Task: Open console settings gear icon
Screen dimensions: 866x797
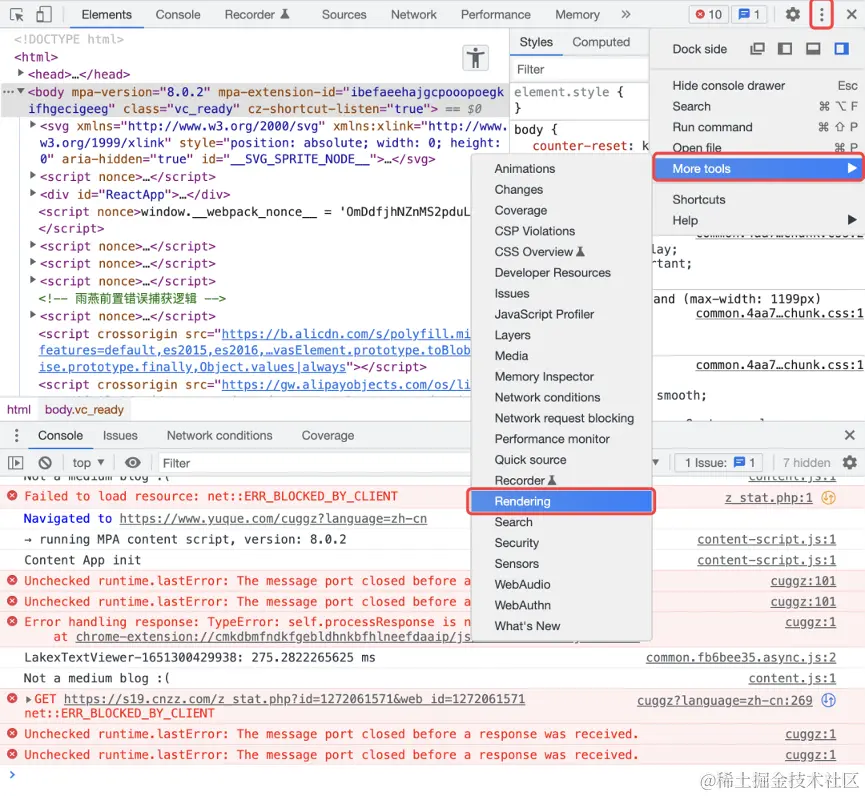Action: coord(849,462)
